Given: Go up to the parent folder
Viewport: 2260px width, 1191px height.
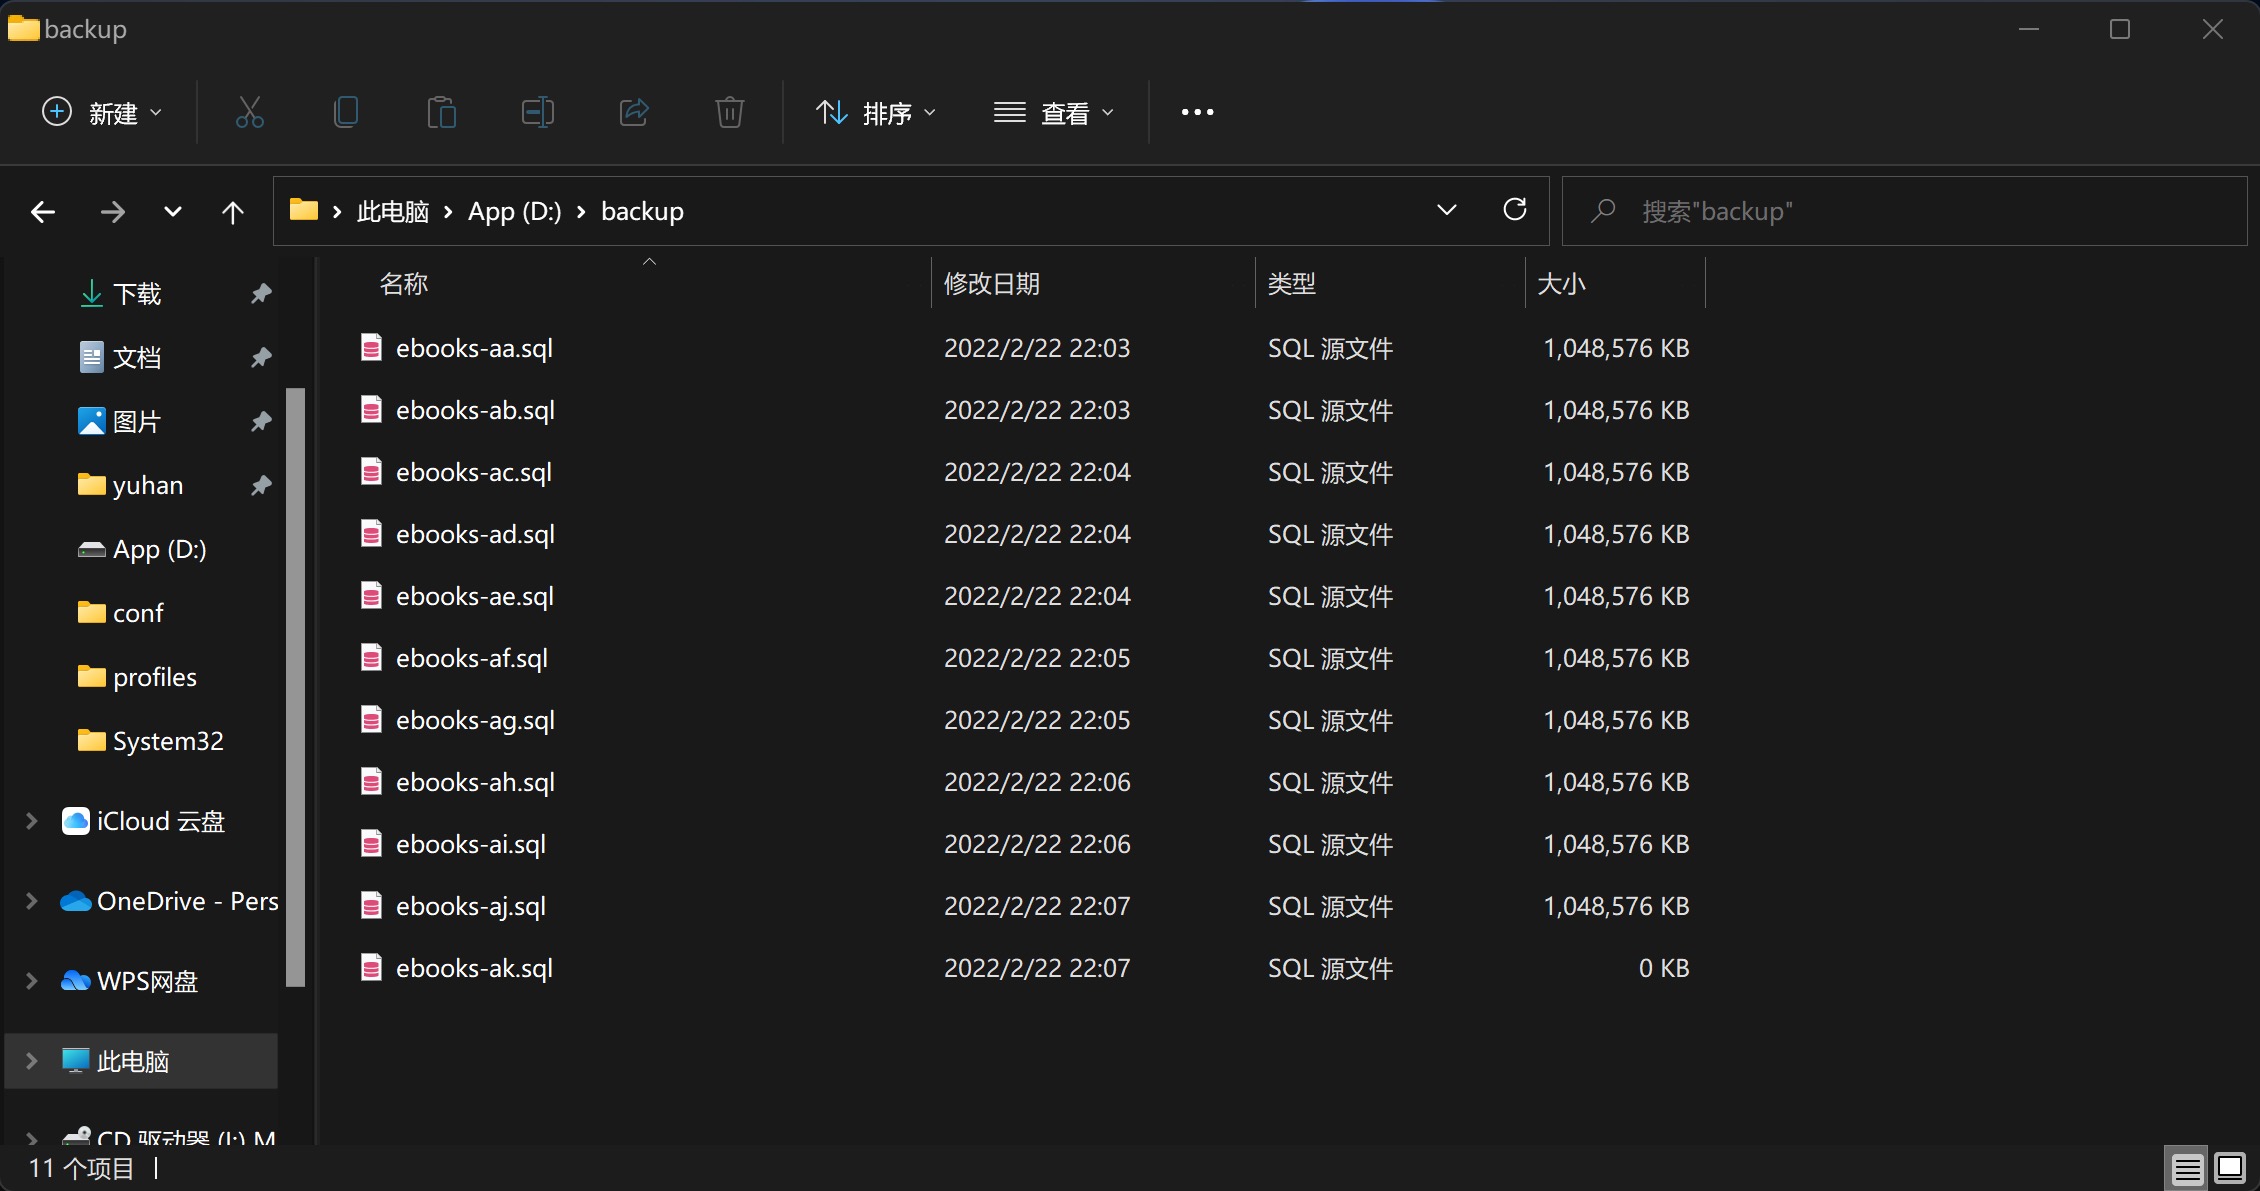Looking at the screenshot, I should [x=232, y=211].
